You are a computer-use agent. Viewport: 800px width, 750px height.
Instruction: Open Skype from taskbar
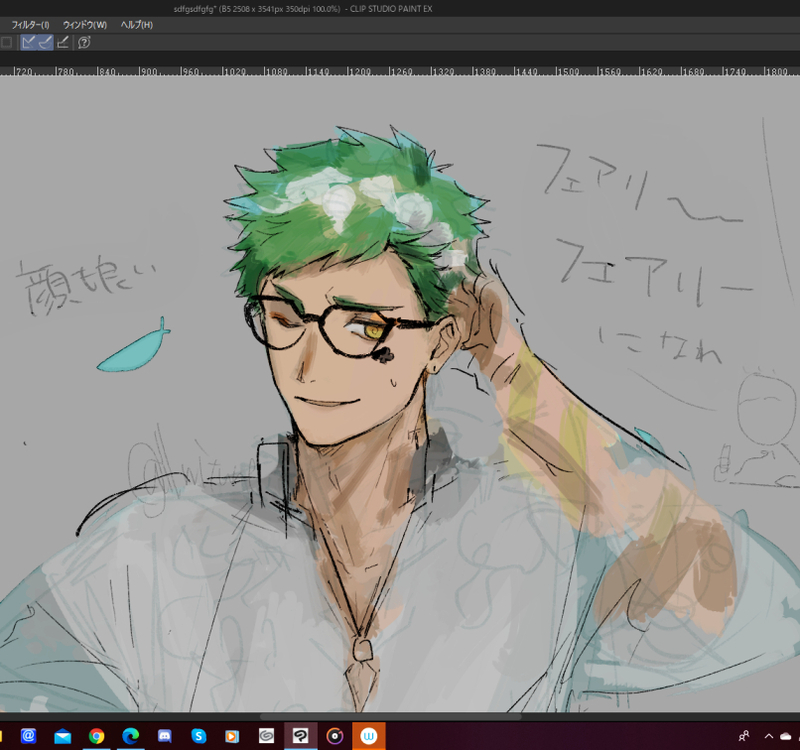coord(198,736)
